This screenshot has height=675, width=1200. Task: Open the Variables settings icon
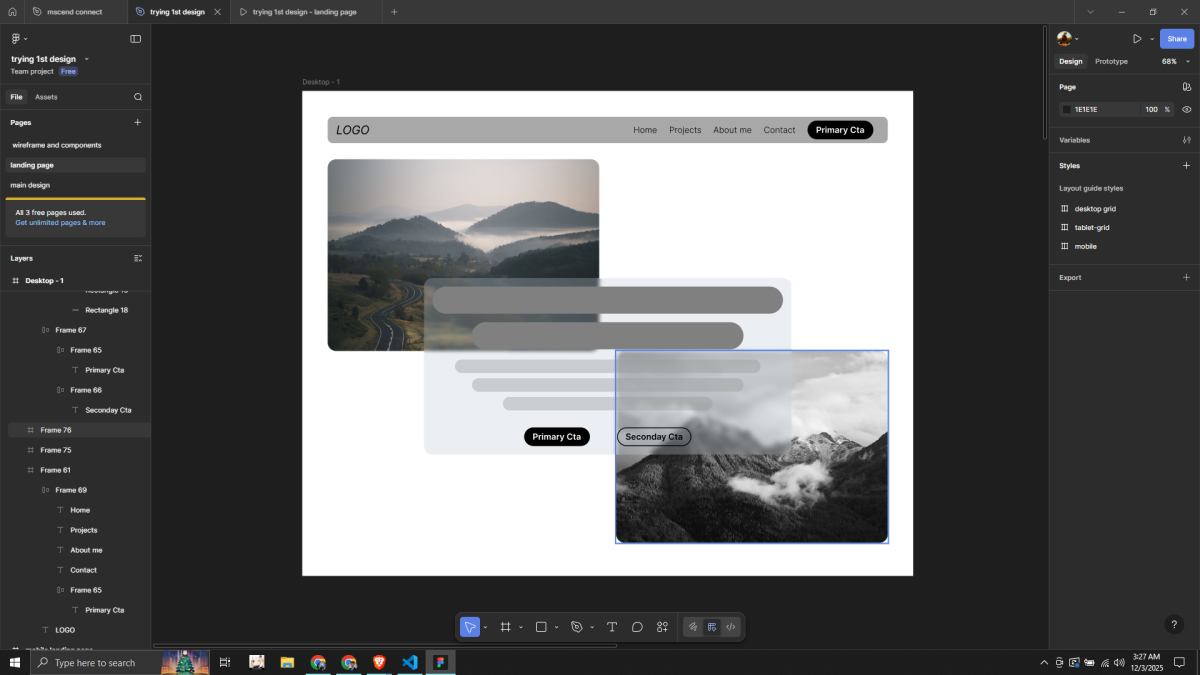1186,140
